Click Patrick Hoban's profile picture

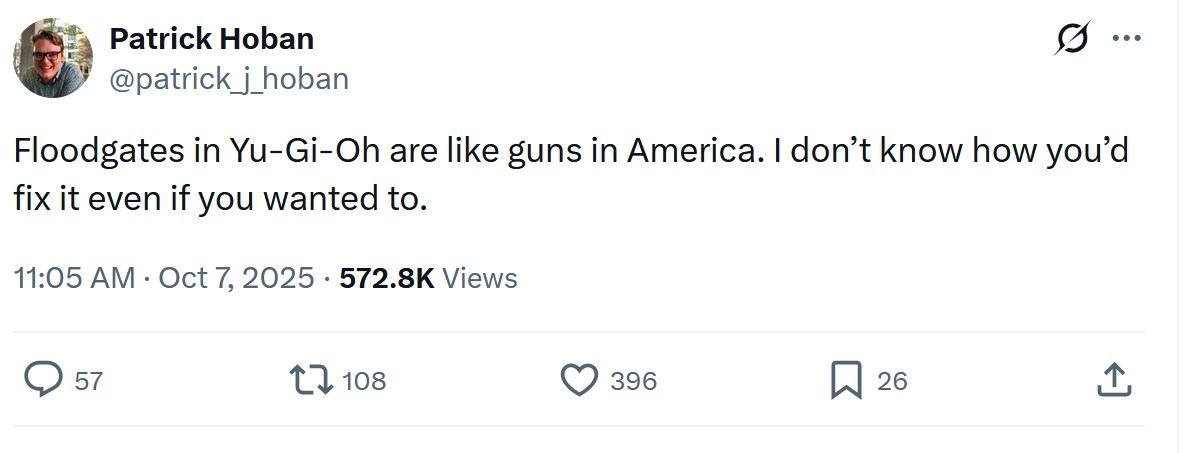53,58
